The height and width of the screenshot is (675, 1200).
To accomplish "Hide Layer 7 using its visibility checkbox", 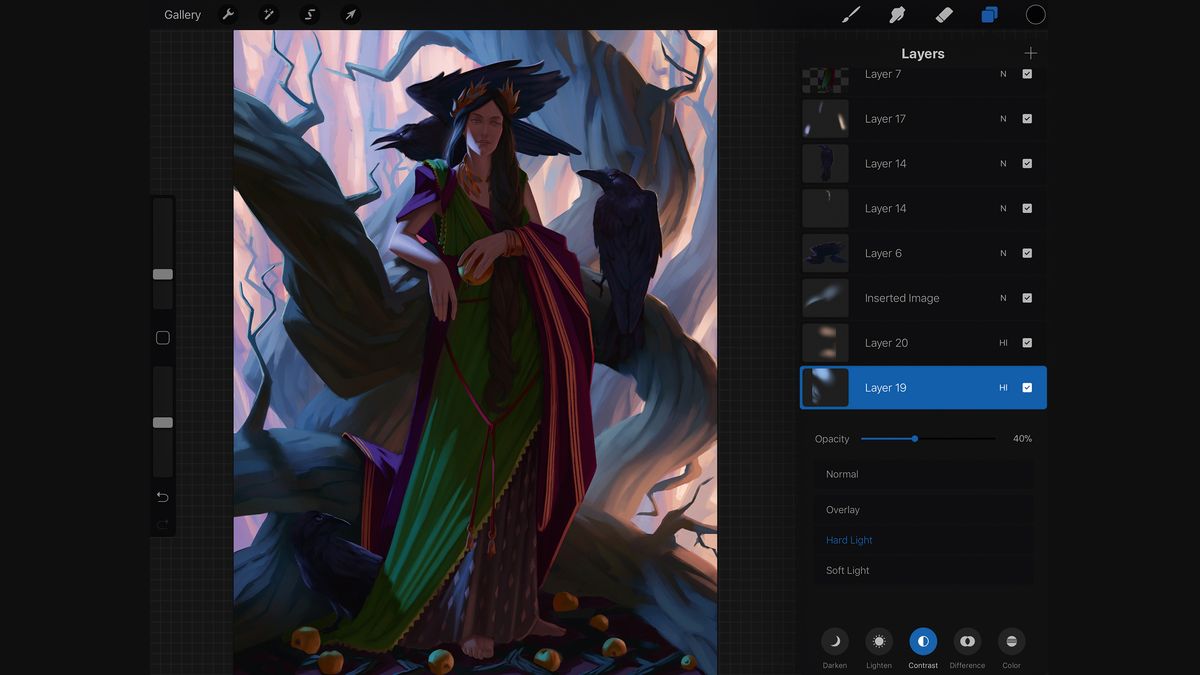I will point(1027,73).
